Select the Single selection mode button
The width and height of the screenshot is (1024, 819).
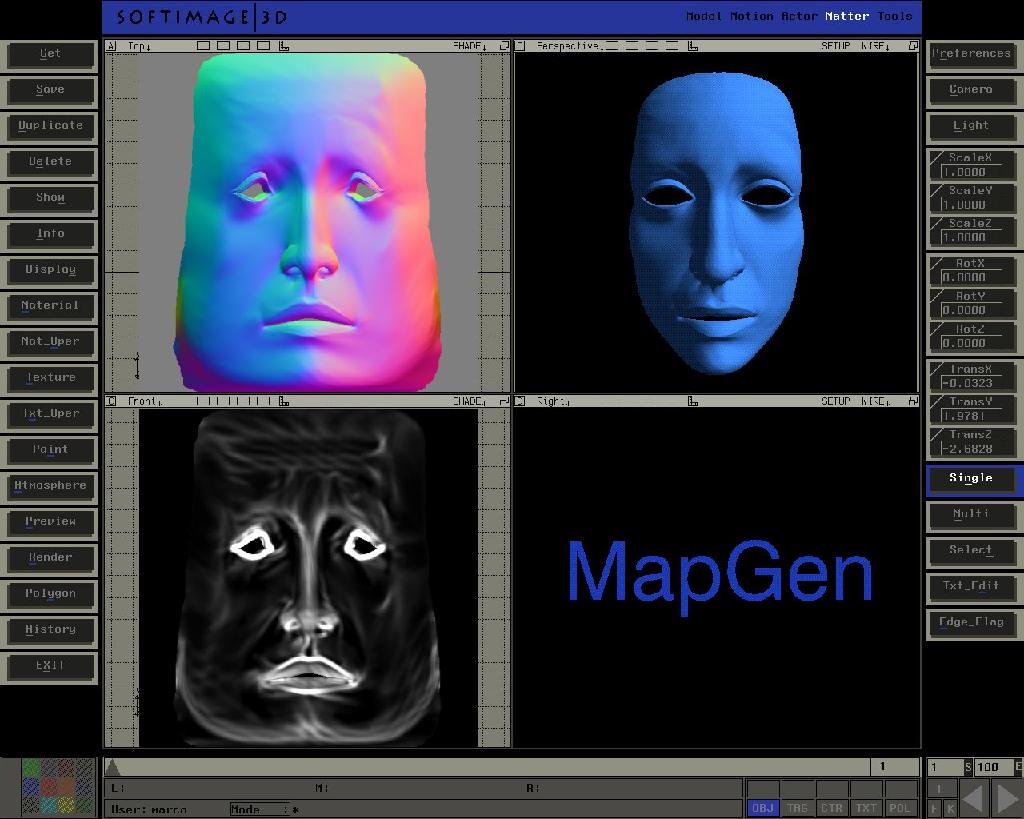[971, 479]
